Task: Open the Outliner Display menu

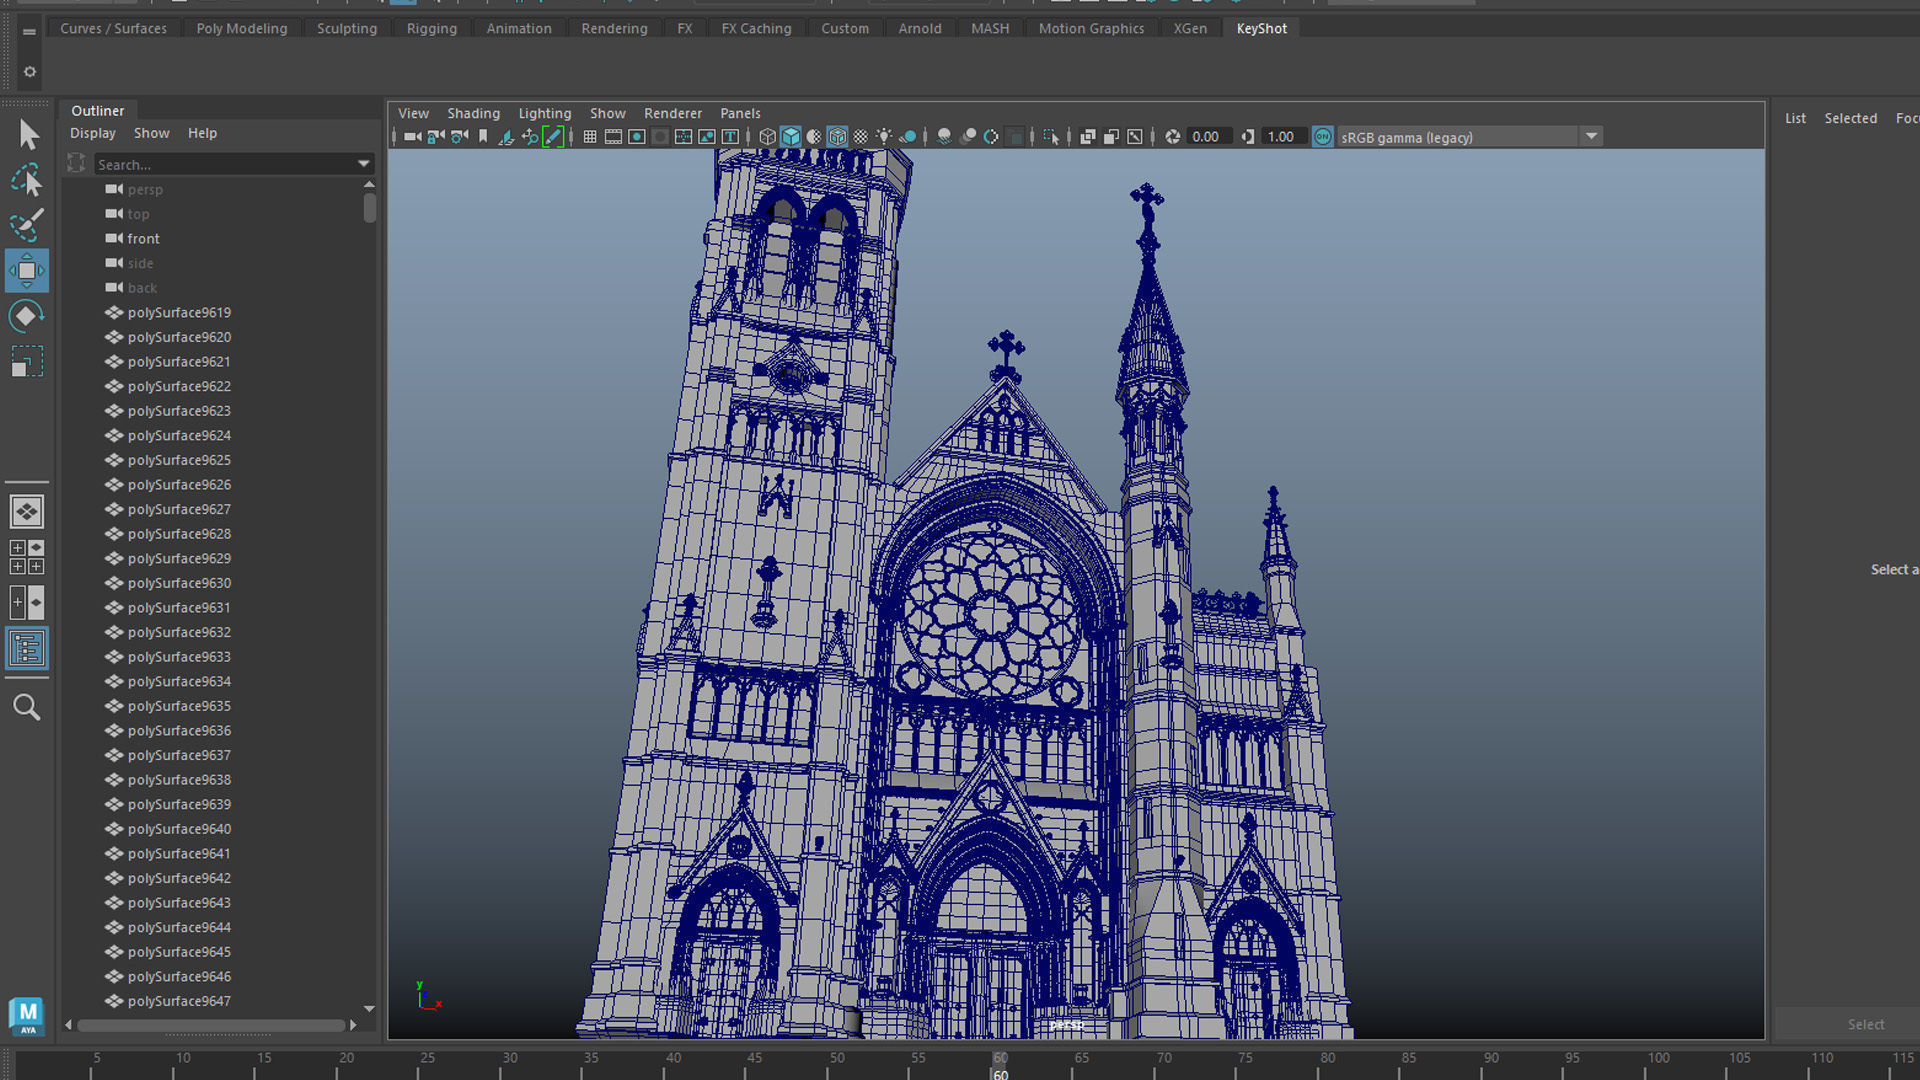Action: click(x=92, y=133)
